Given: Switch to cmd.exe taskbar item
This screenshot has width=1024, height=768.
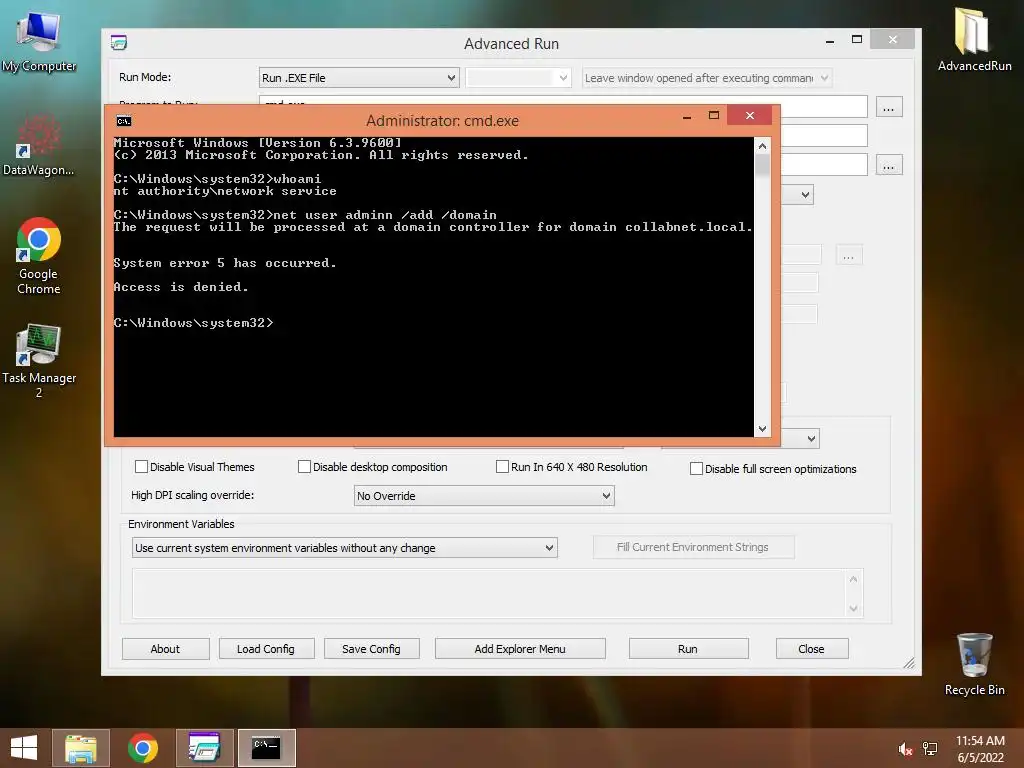Looking at the screenshot, I should pyautogui.click(x=266, y=748).
